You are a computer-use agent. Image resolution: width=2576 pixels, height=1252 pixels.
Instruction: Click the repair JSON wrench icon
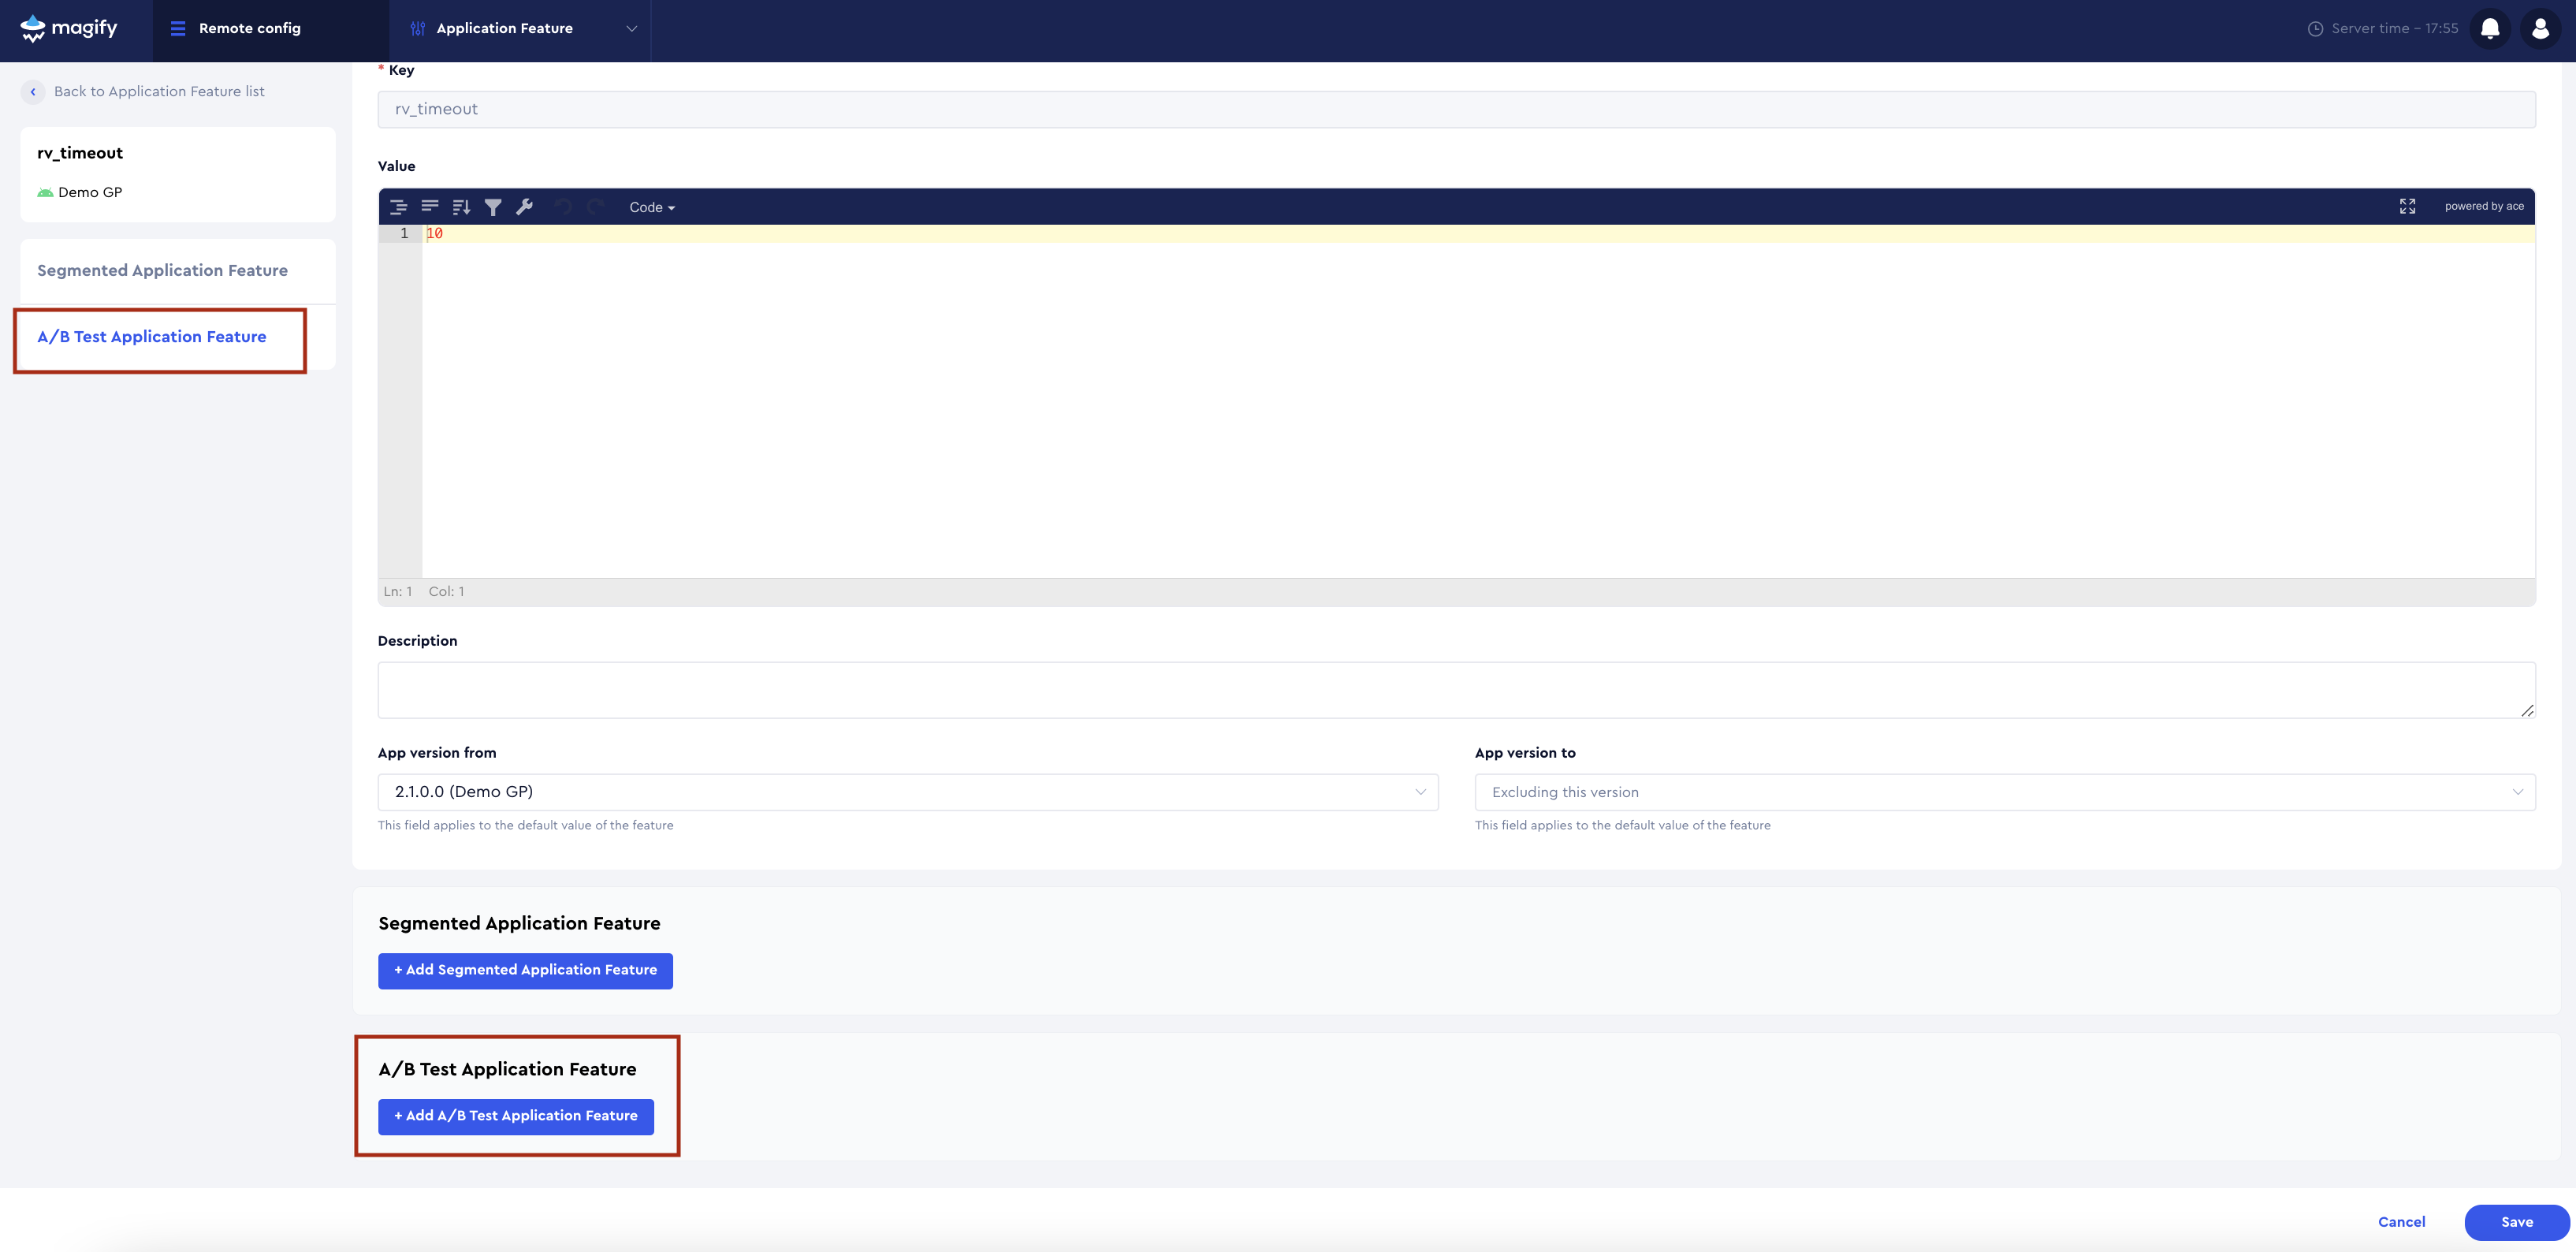point(525,207)
